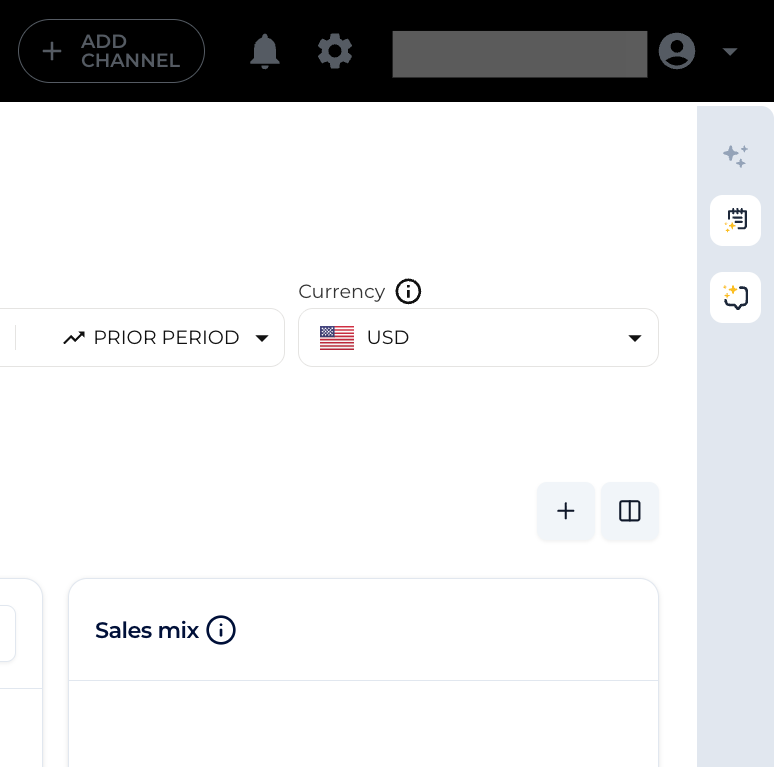774x767 pixels.
Task: Toggle the split column layout view
Action: pyautogui.click(x=630, y=511)
